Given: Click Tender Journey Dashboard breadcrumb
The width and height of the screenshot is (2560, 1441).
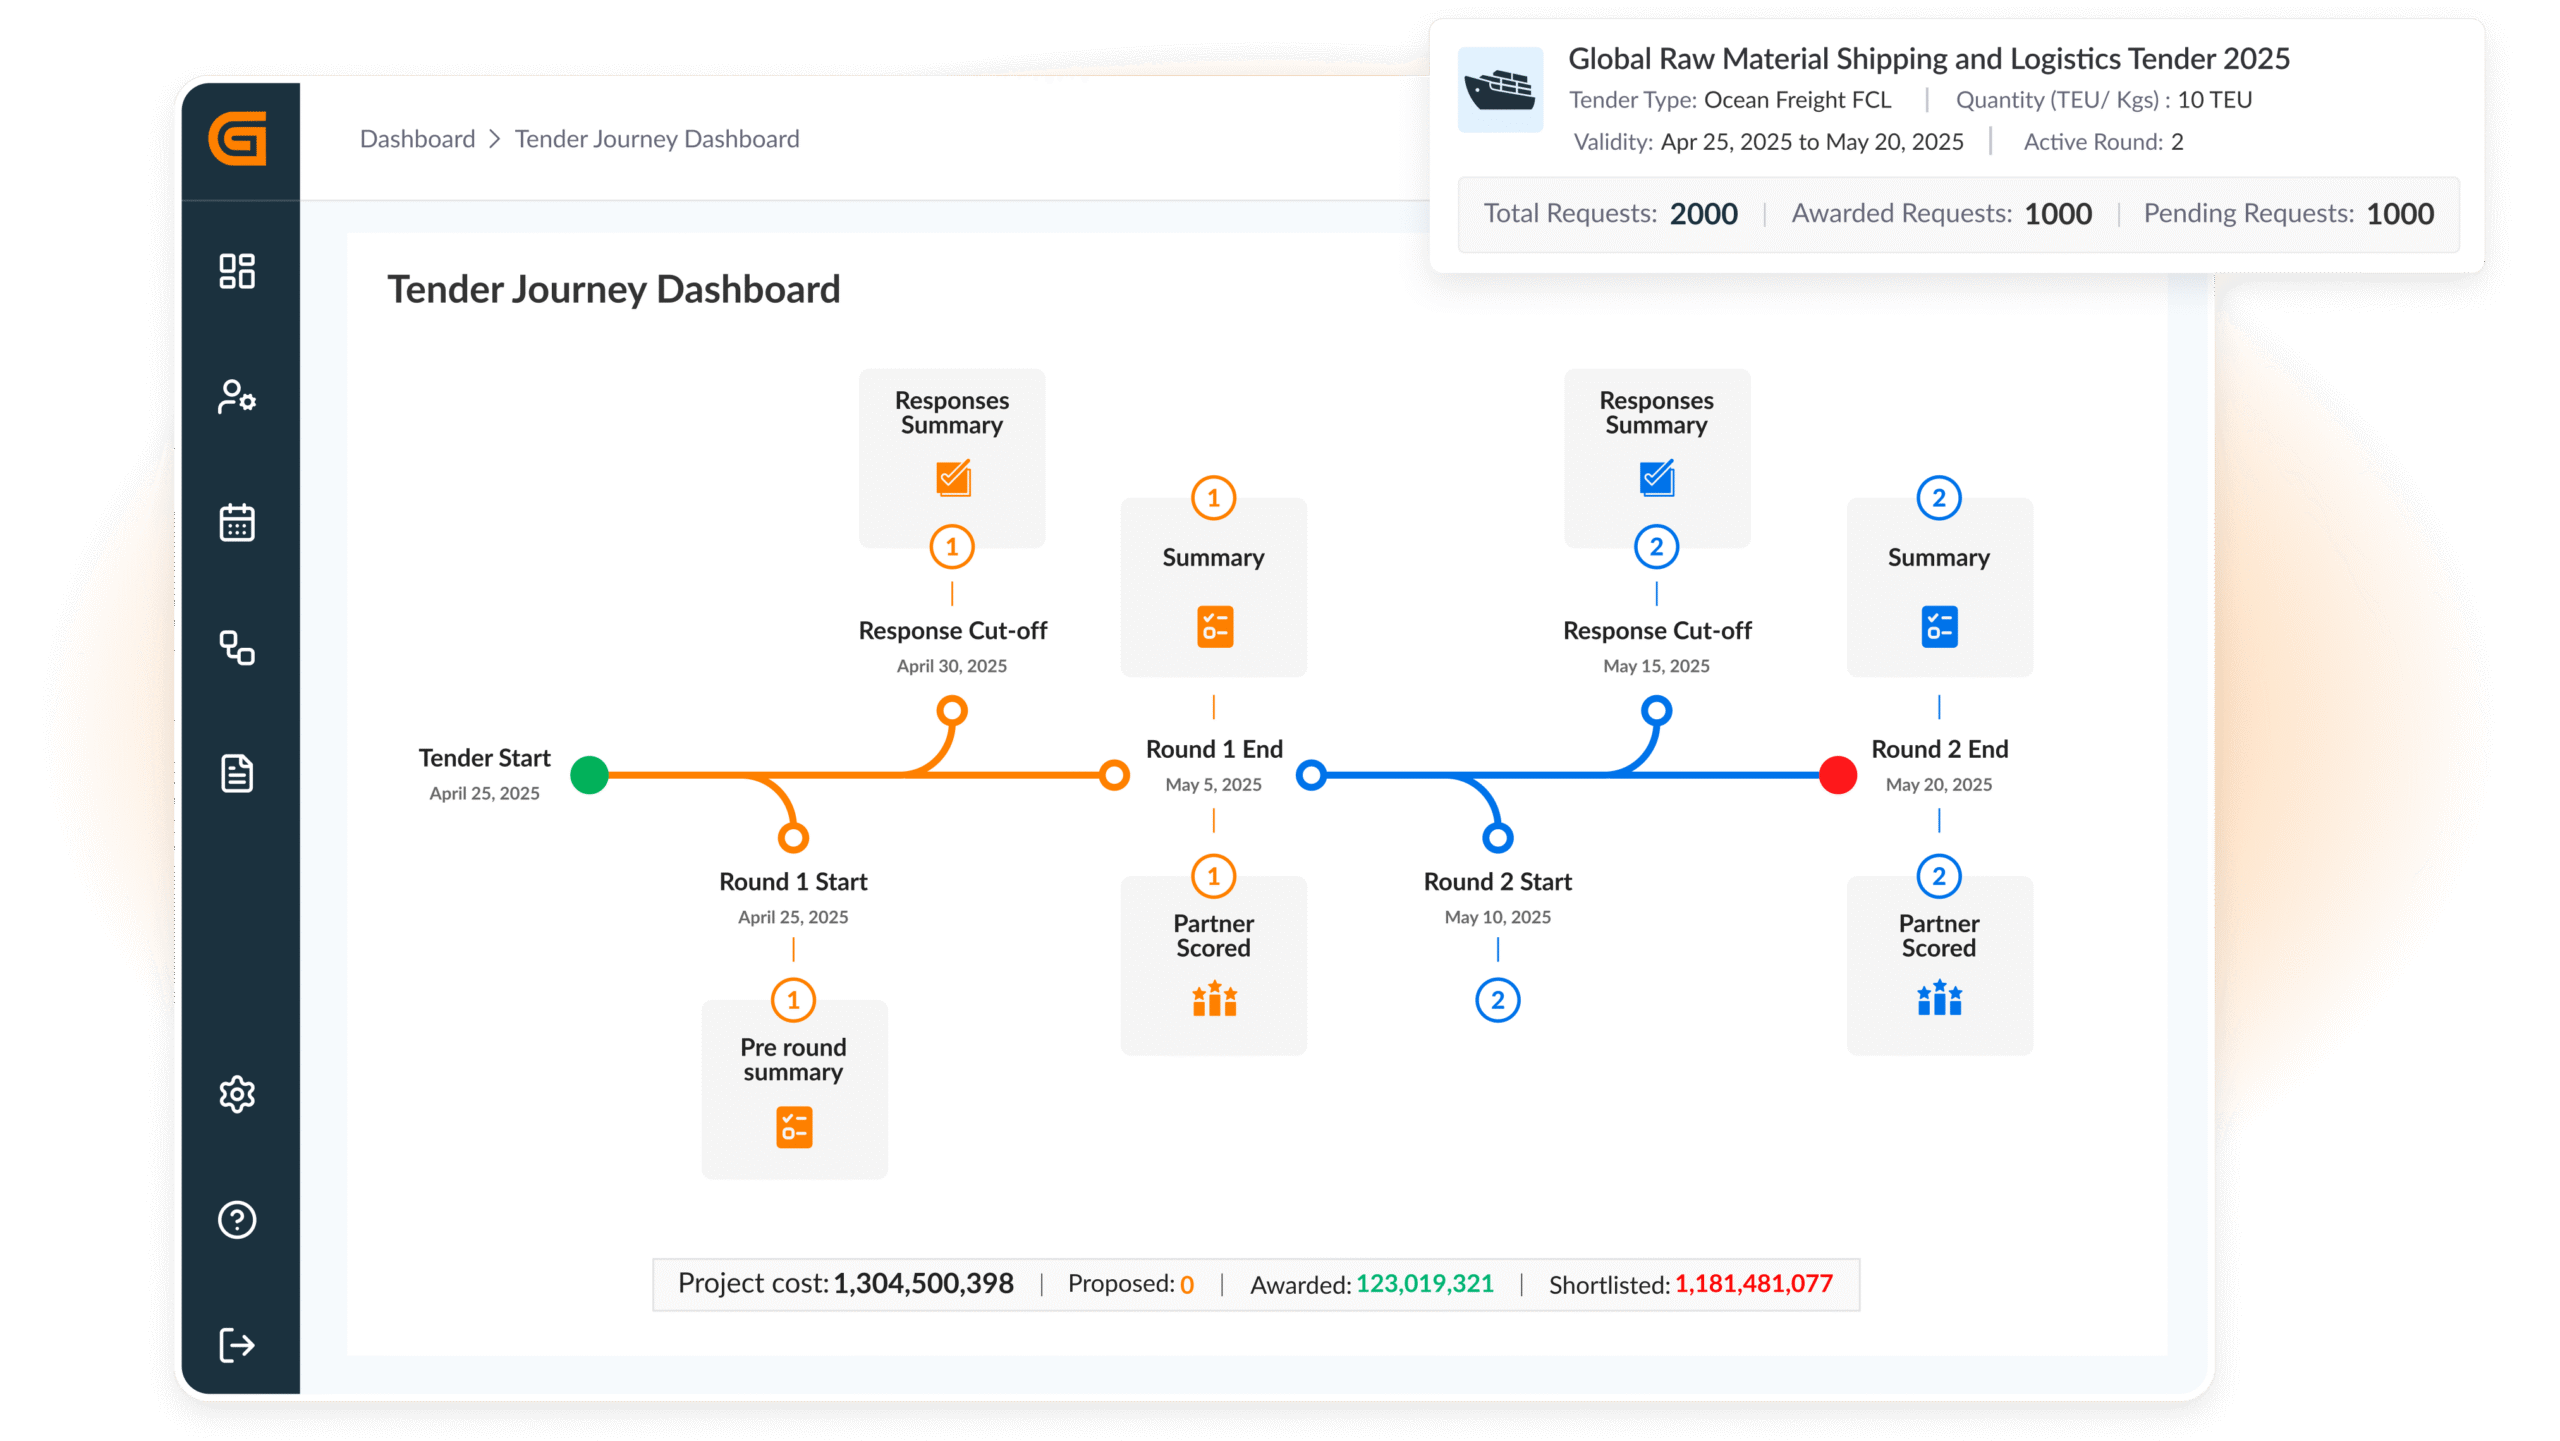Looking at the screenshot, I should click(x=657, y=139).
